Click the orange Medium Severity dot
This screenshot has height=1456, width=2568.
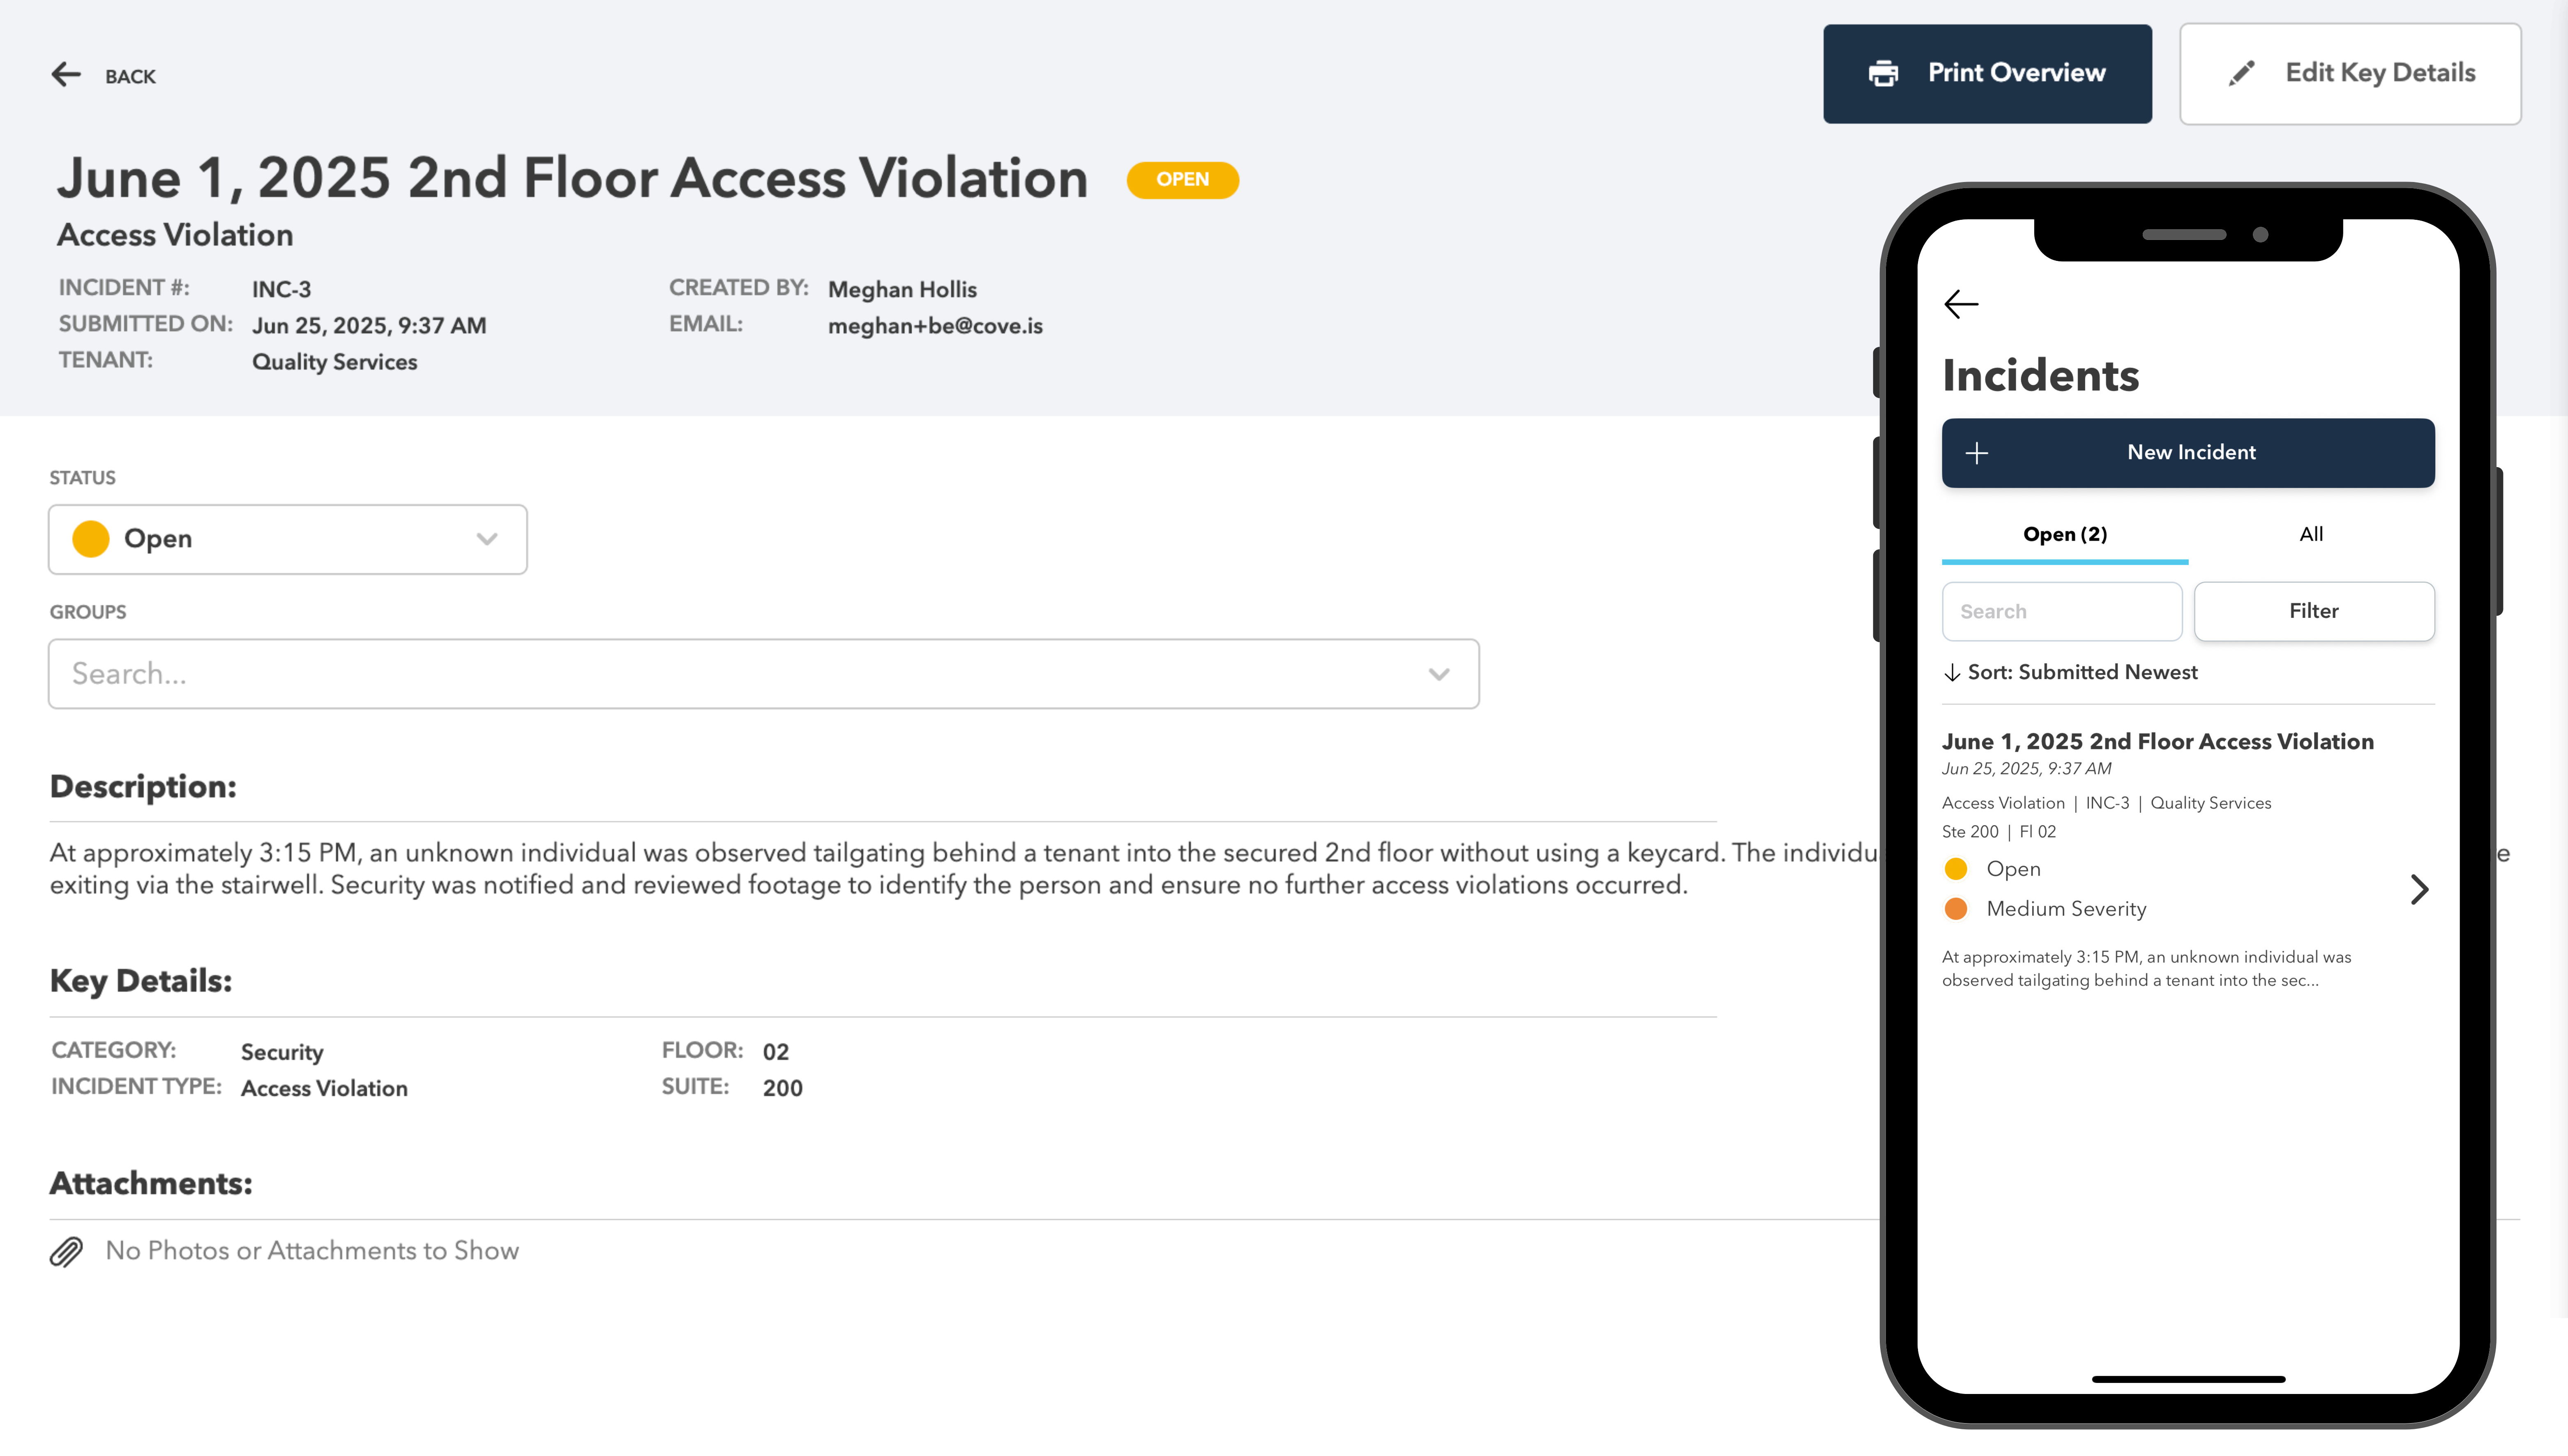coord(1956,909)
